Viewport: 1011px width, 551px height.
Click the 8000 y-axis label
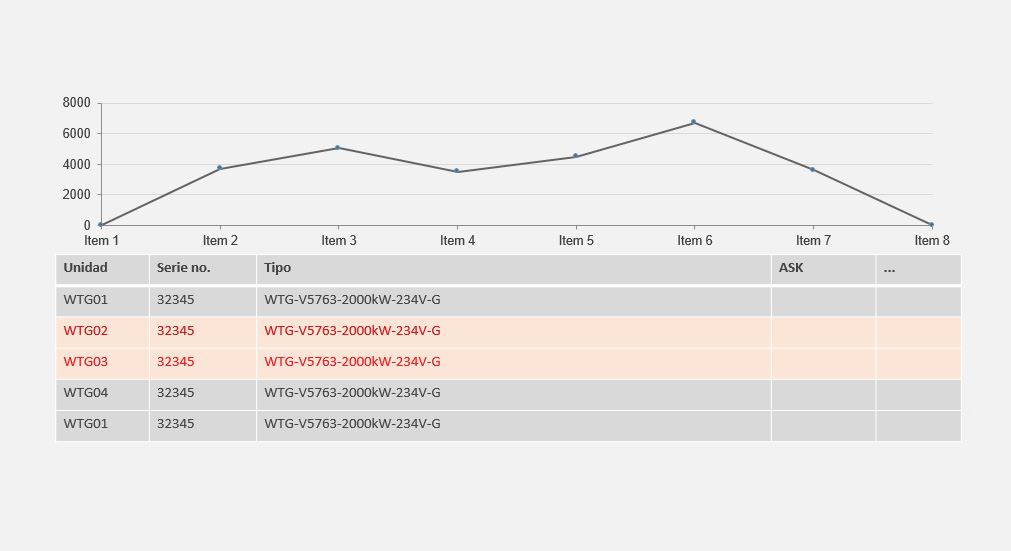(77, 103)
